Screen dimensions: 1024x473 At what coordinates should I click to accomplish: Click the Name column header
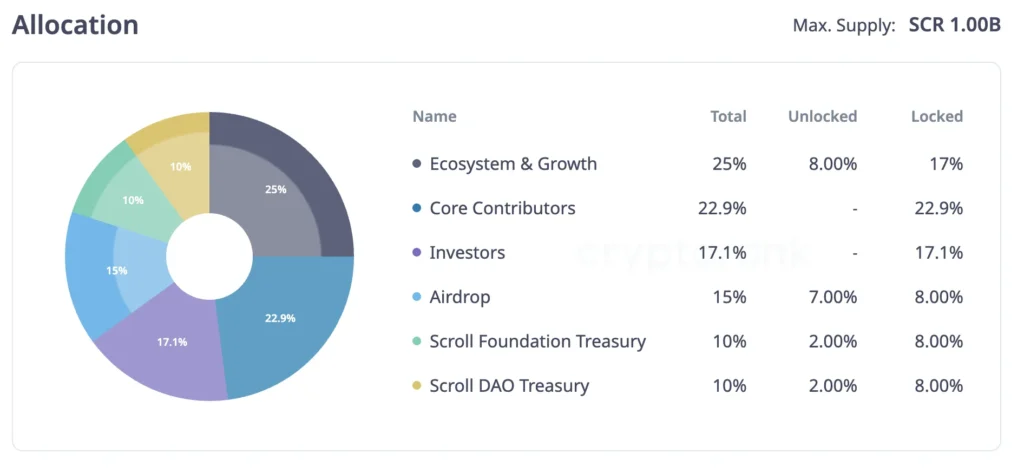434,116
